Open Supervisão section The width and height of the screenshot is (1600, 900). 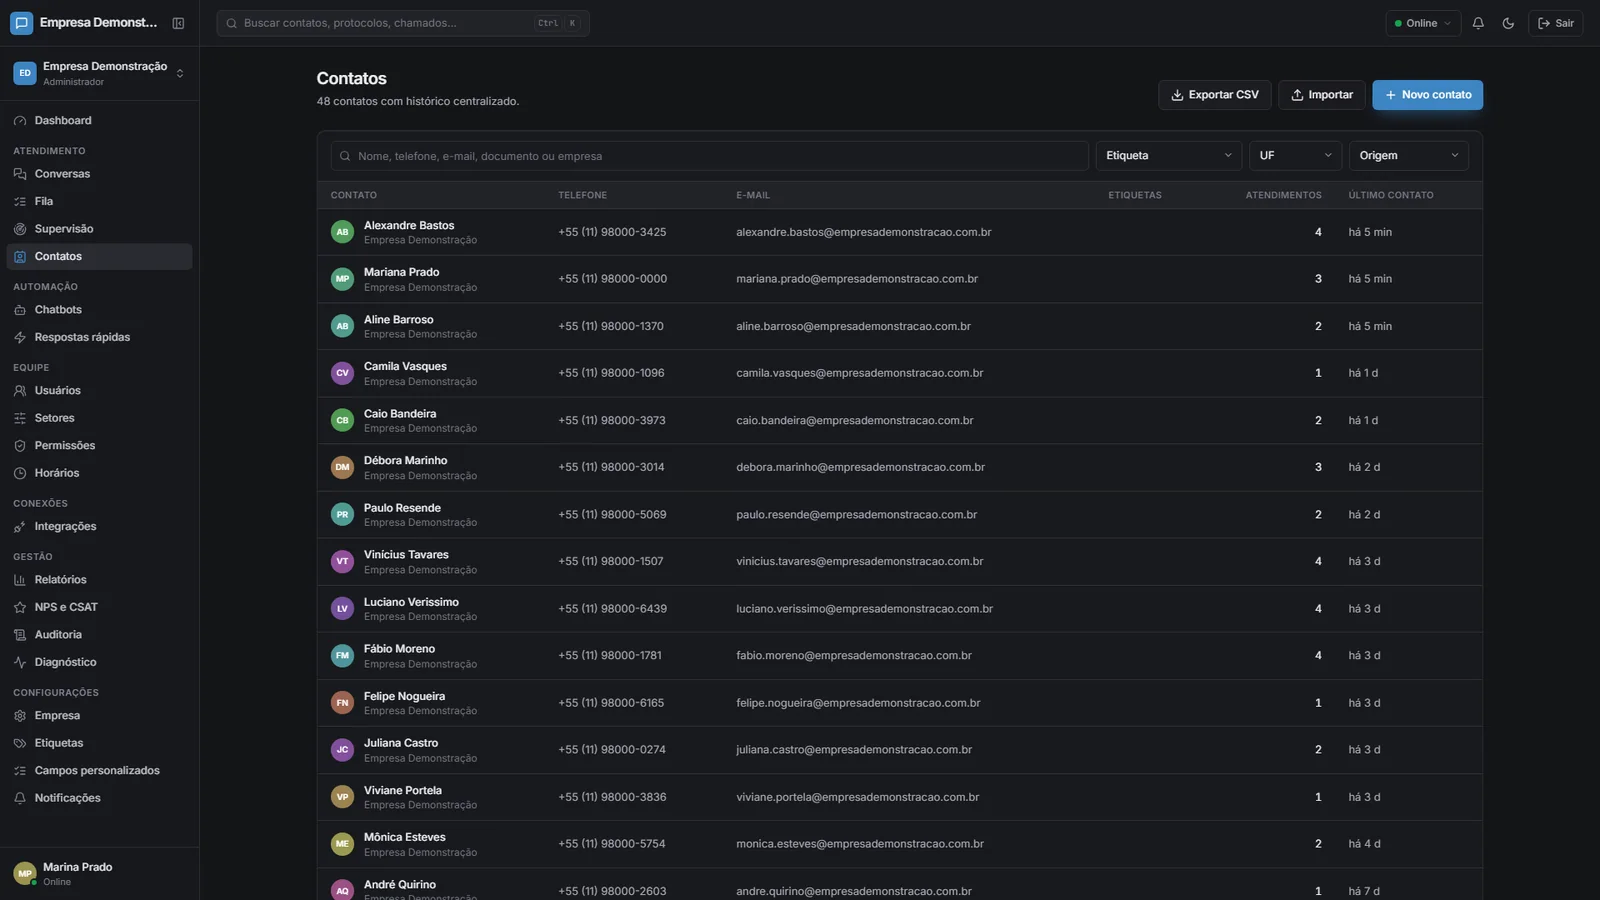[99, 229]
